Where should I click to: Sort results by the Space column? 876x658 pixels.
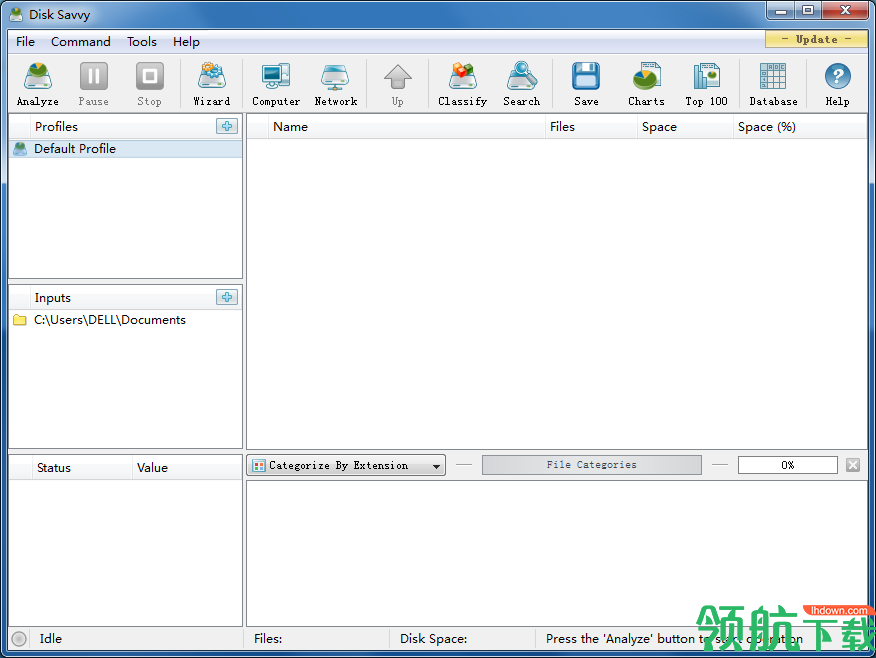[x=685, y=127]
